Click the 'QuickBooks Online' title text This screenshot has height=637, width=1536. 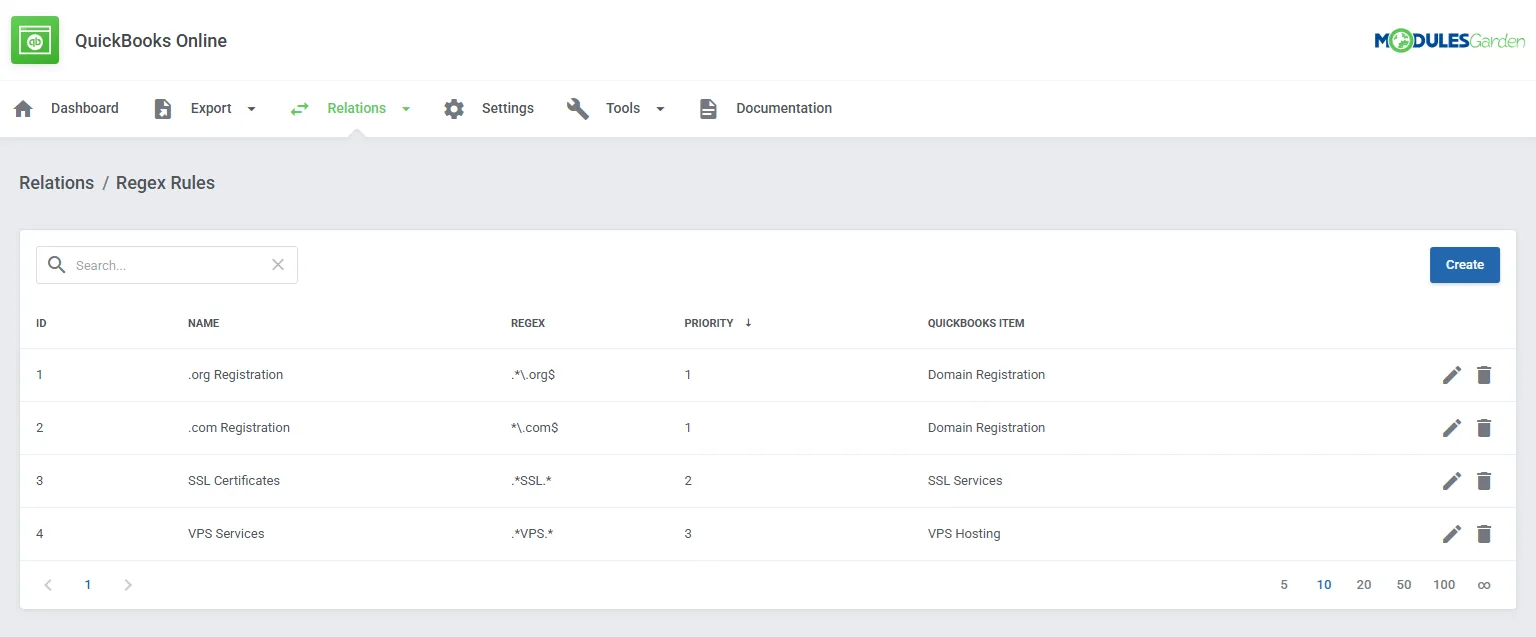tap(151, 41)
